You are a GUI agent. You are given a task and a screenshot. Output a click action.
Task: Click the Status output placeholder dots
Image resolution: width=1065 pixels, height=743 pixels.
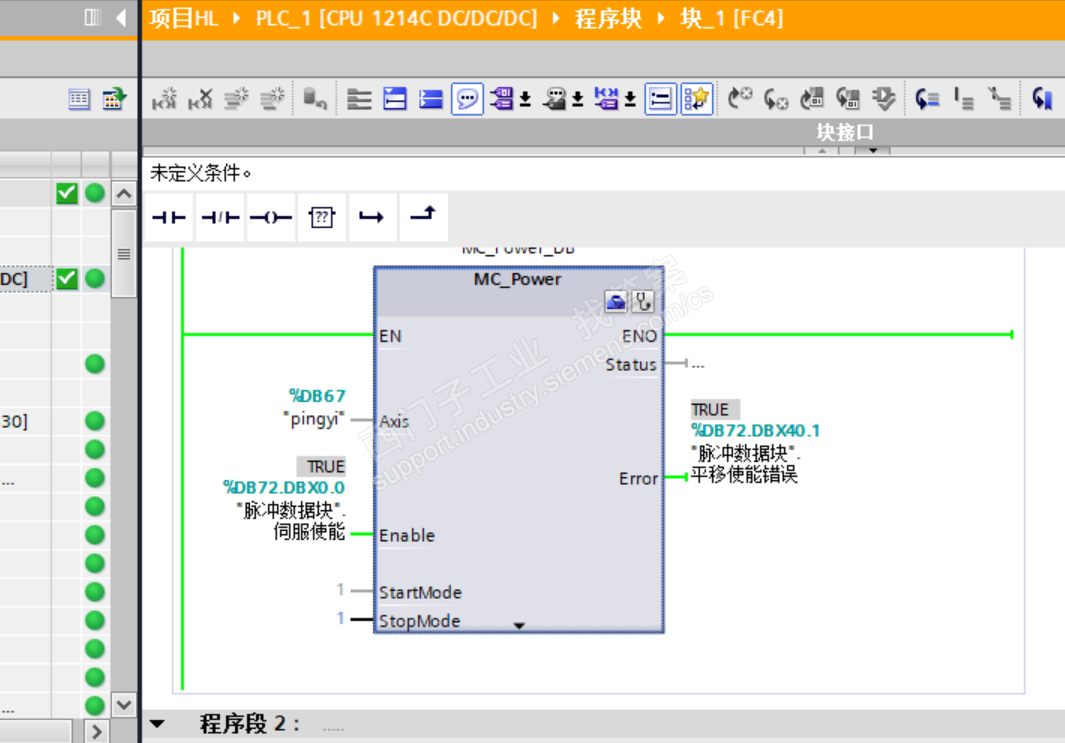coord(698,365)
